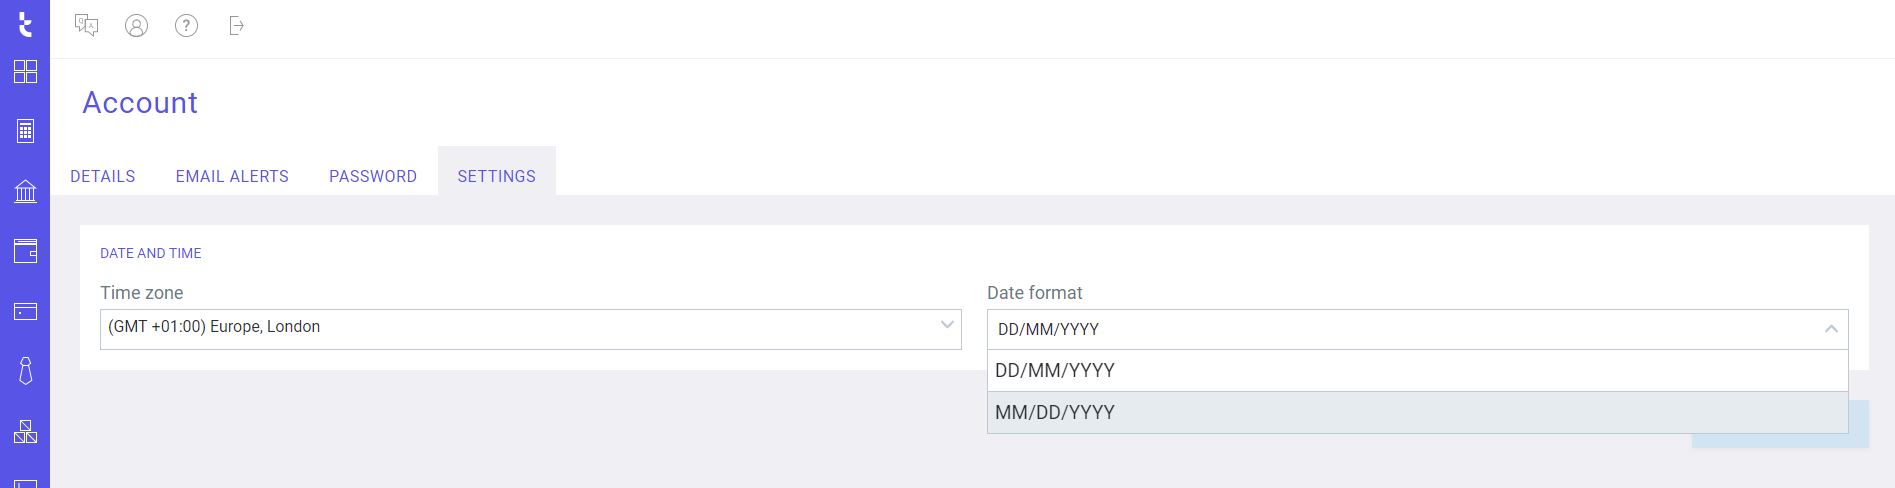The width and height of the screenshot is (1895, 488).
Task: Open the Password tab
Action: (373, 176)
